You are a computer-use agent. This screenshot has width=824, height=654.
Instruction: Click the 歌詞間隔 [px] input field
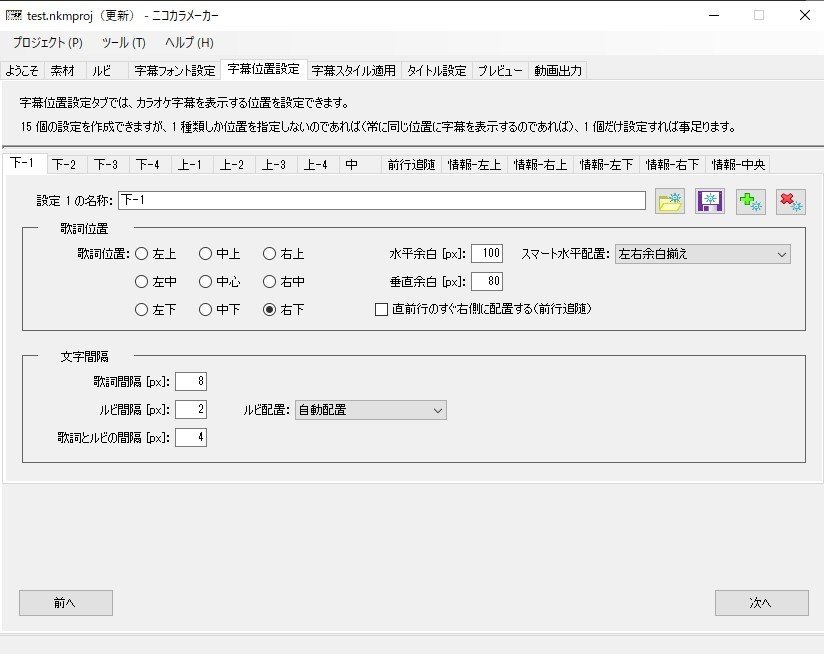(x=191, y=381)
